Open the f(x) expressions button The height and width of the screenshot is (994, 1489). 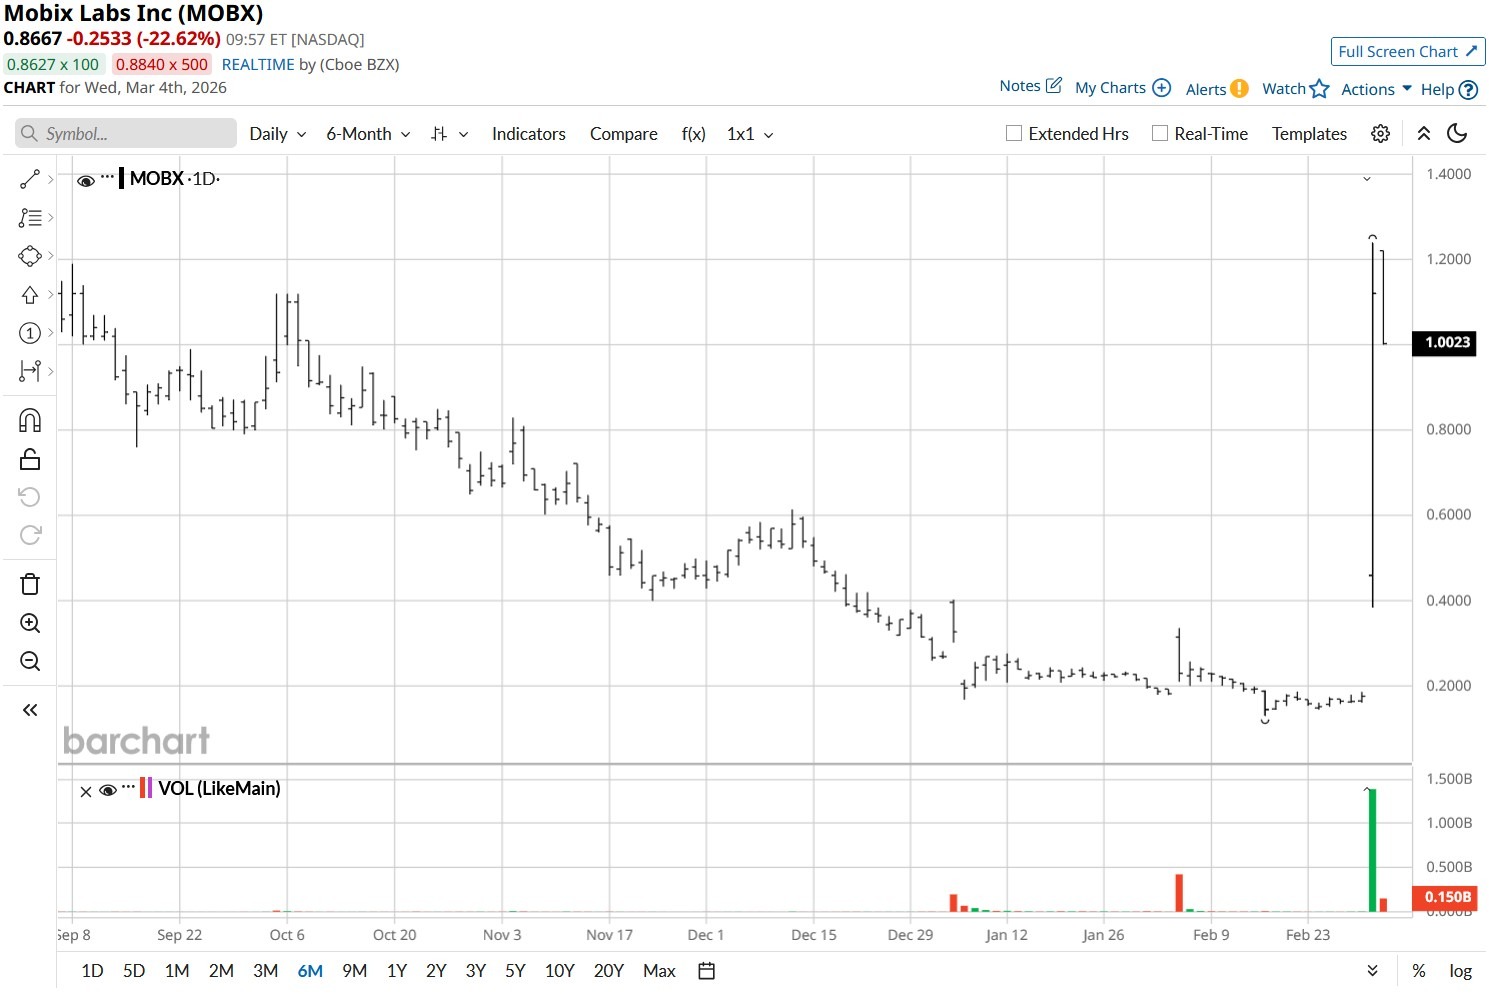694,134
